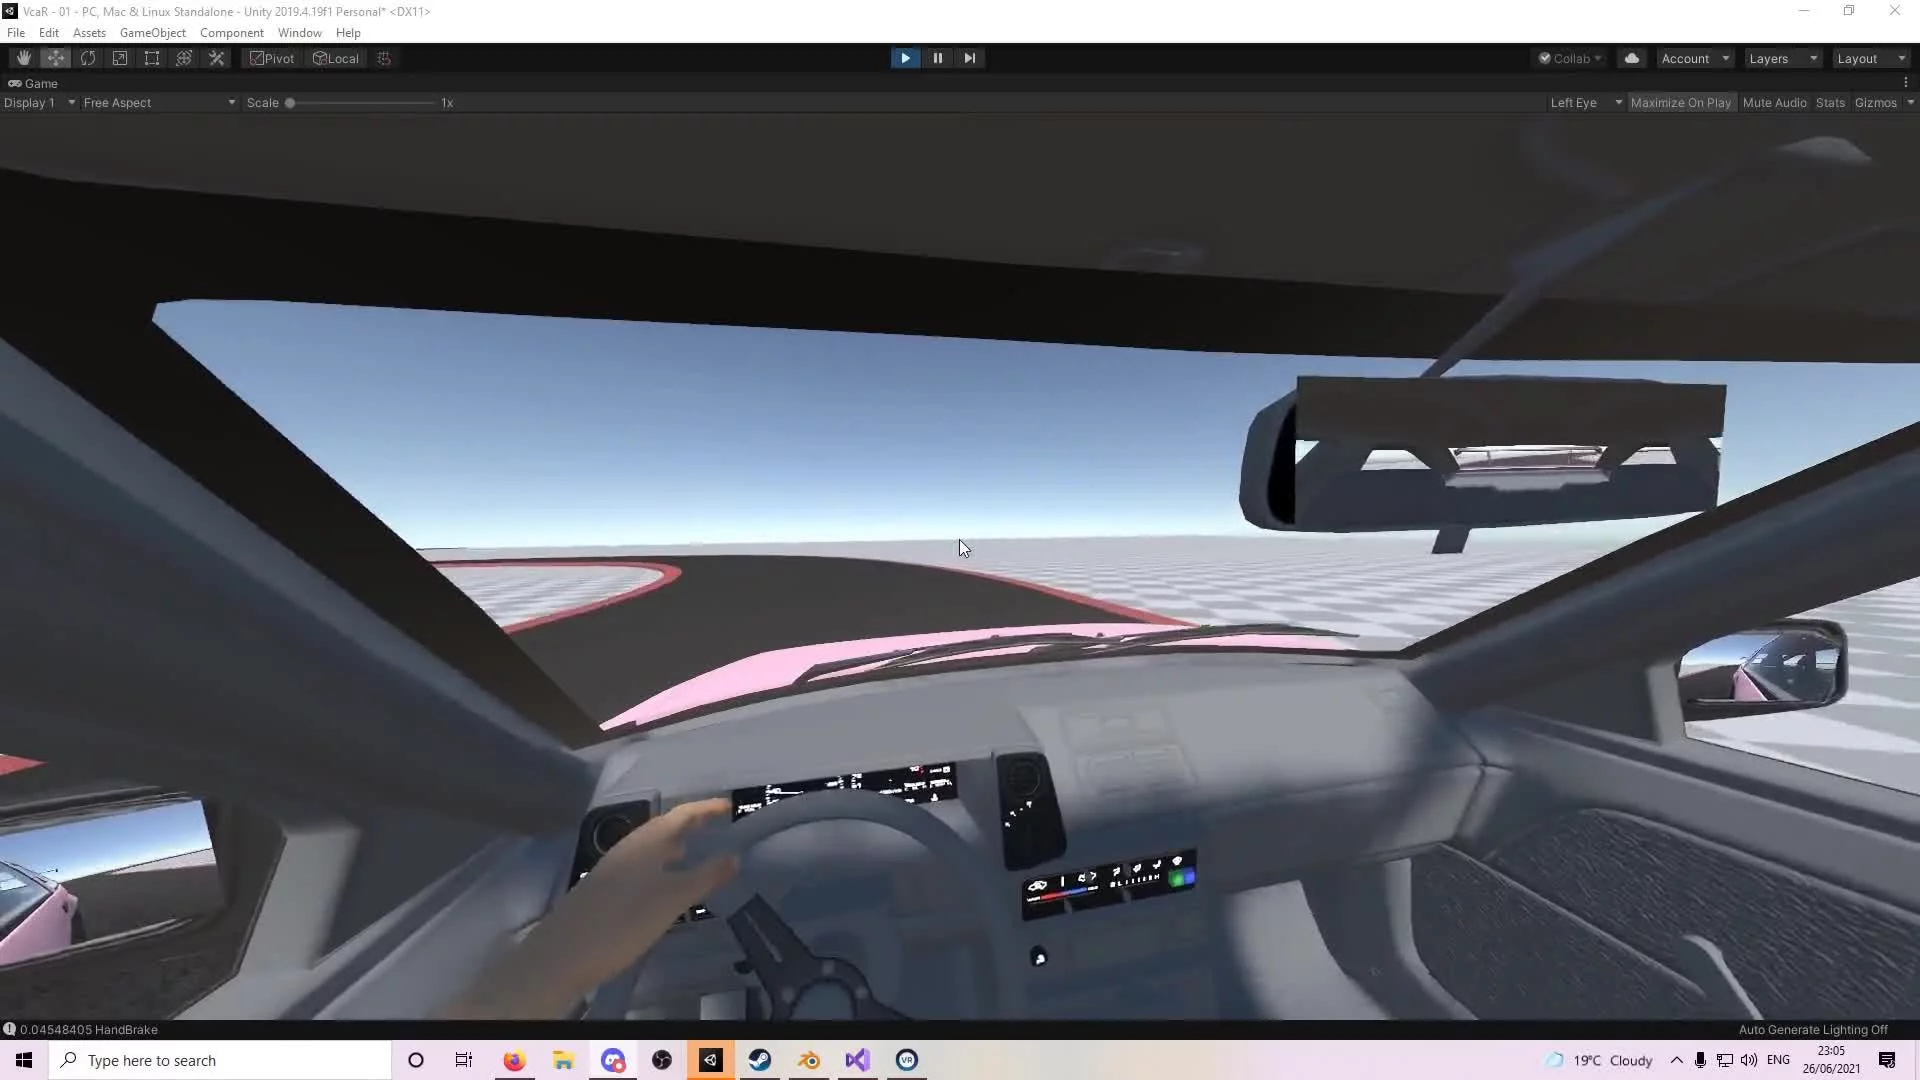This screenshot has height=1080, width=1920.
Task: Expand the Layers dropdown
Action: coord(1782,58)
